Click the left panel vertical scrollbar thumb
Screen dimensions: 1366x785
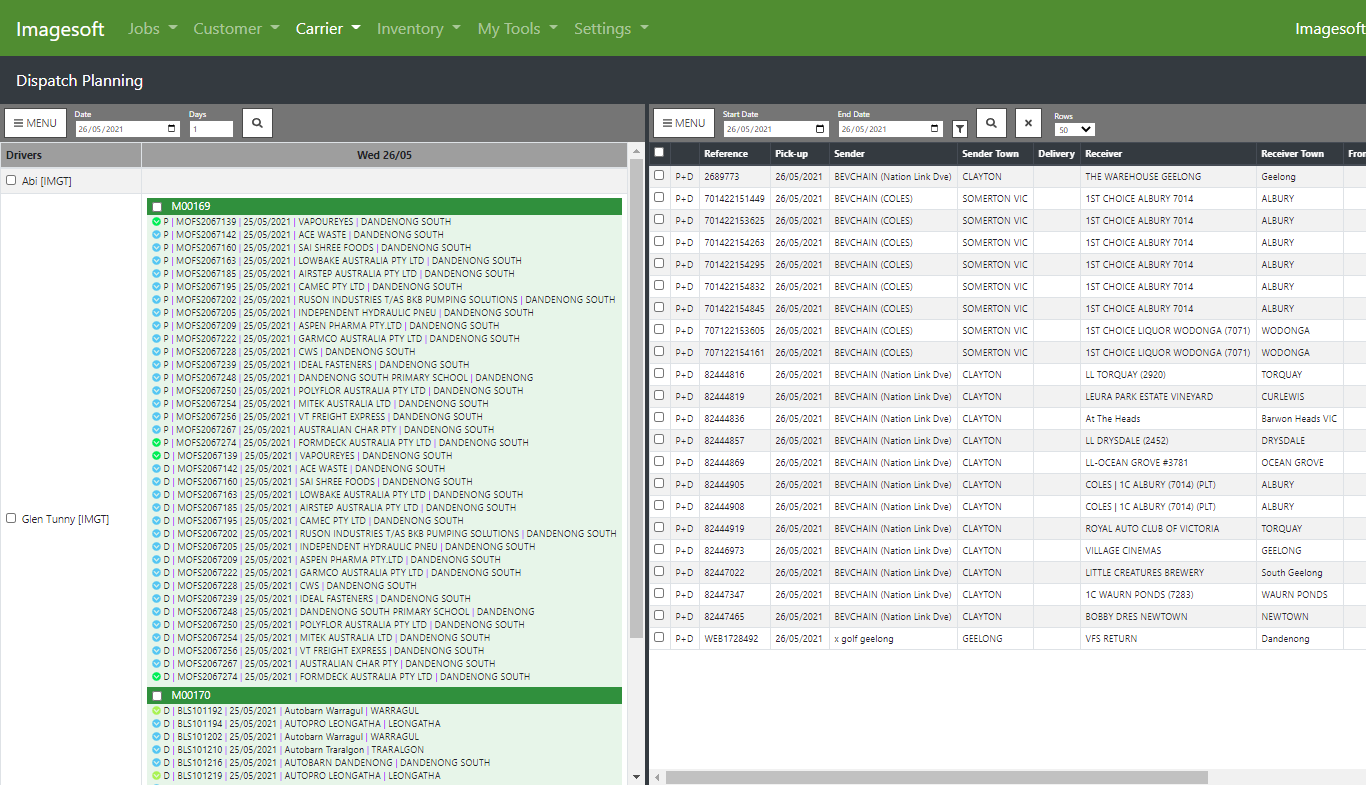[x=636, y=398]
